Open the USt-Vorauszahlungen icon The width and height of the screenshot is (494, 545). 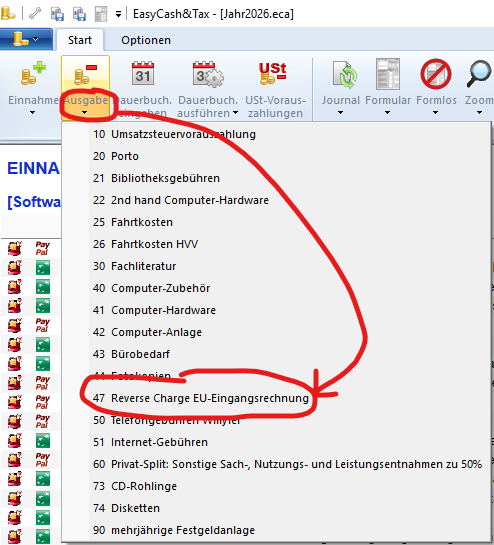click(x=273, y=74)
